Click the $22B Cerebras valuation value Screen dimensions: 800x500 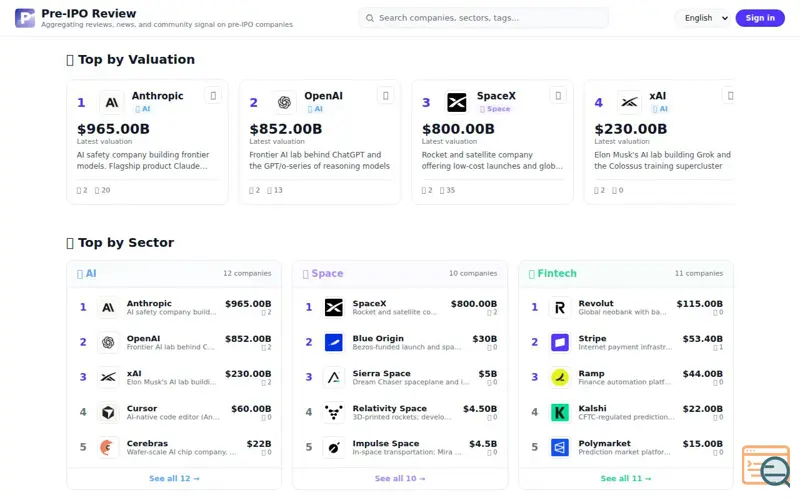[259, 444]
